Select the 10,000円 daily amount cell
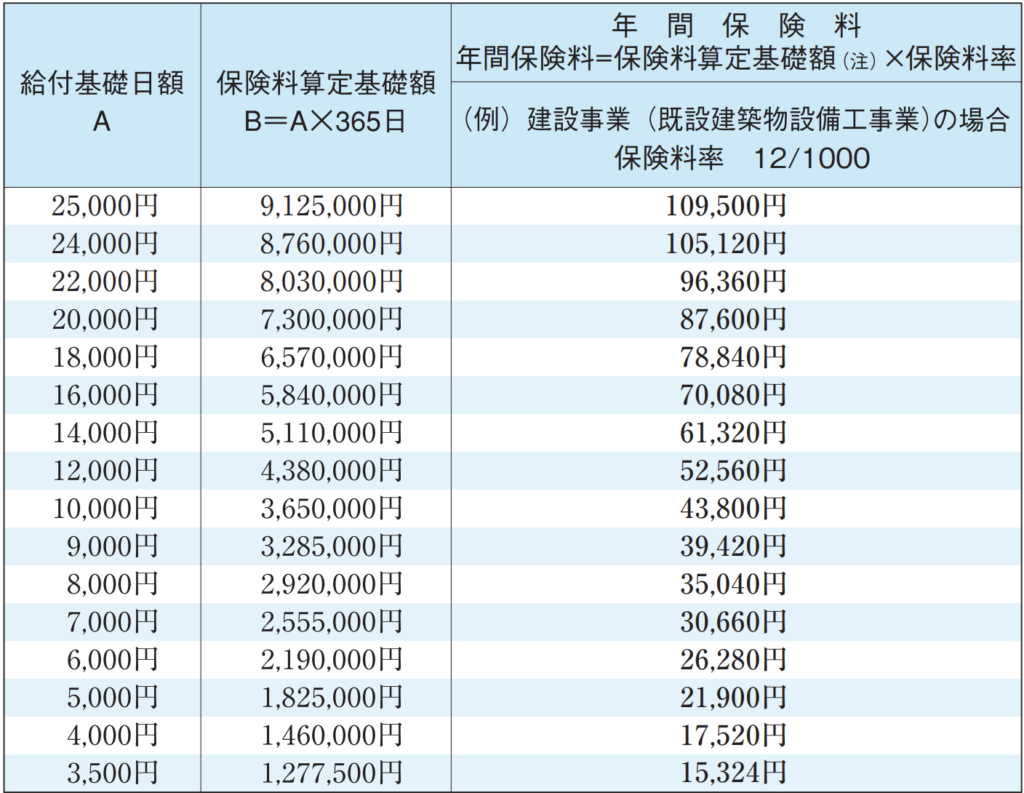1024x793 pixels. click(105, 510)
